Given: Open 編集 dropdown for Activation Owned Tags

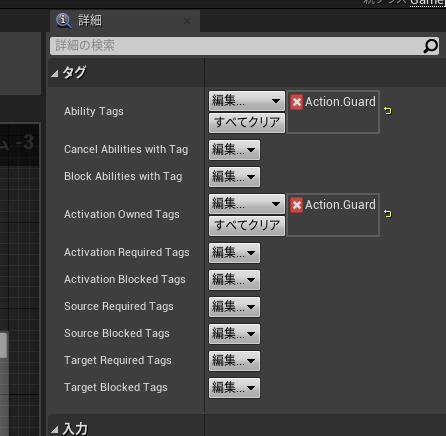Looking at the screenshot, I should (x=247, y=204).
